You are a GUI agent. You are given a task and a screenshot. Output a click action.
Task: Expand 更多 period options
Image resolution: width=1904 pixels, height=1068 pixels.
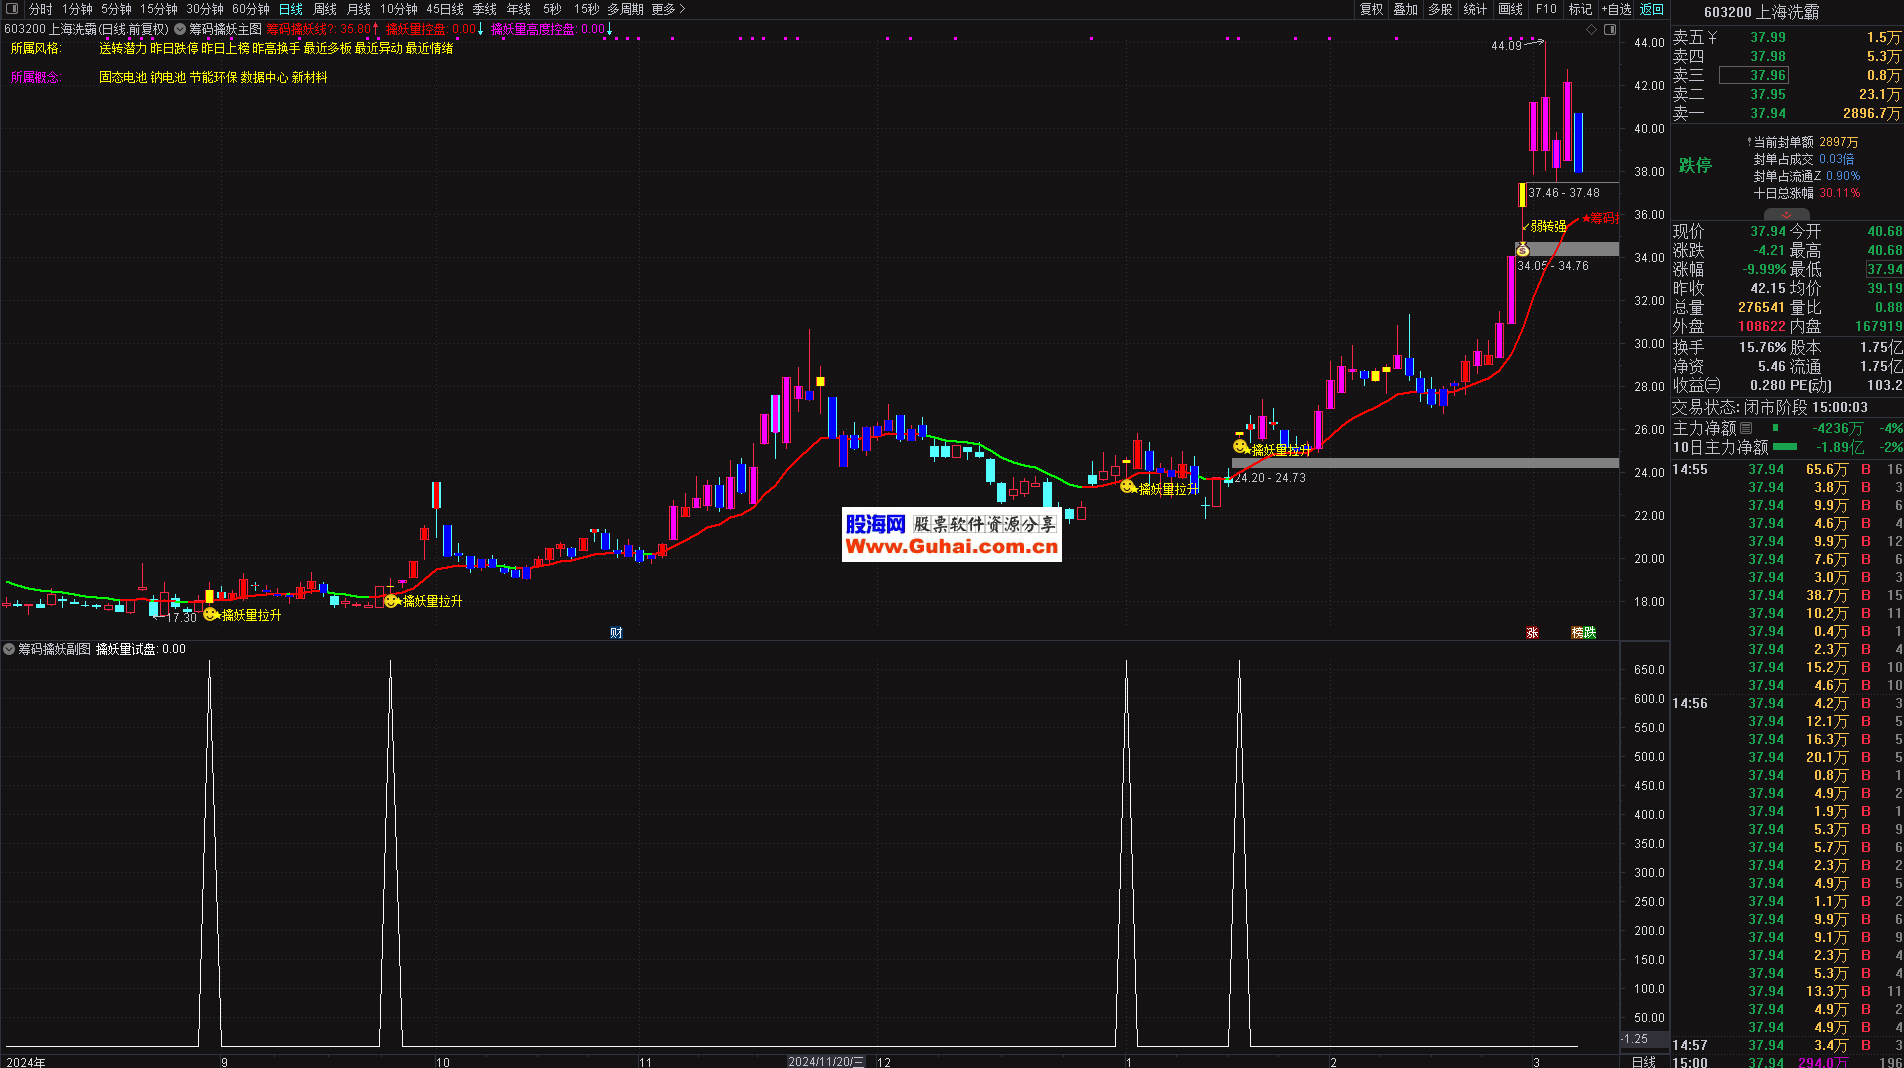pos(668,9)
